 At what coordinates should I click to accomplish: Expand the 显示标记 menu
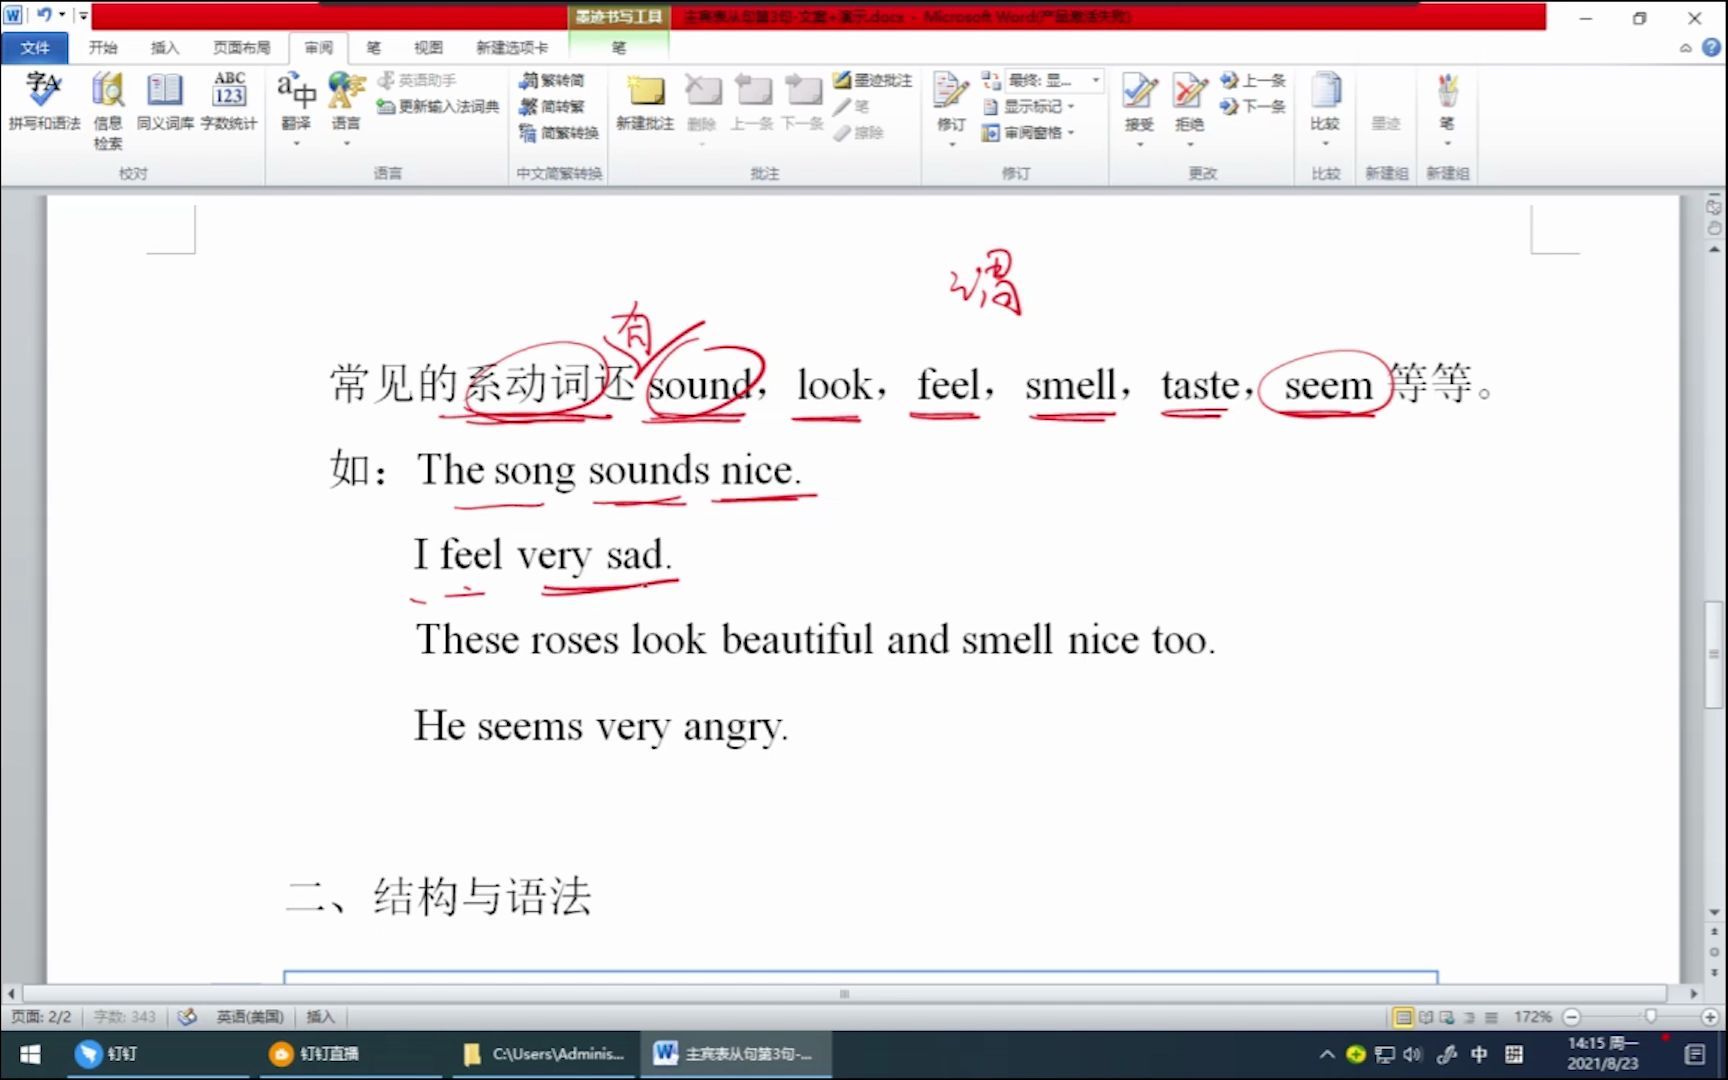click(x=1030, y=106)
